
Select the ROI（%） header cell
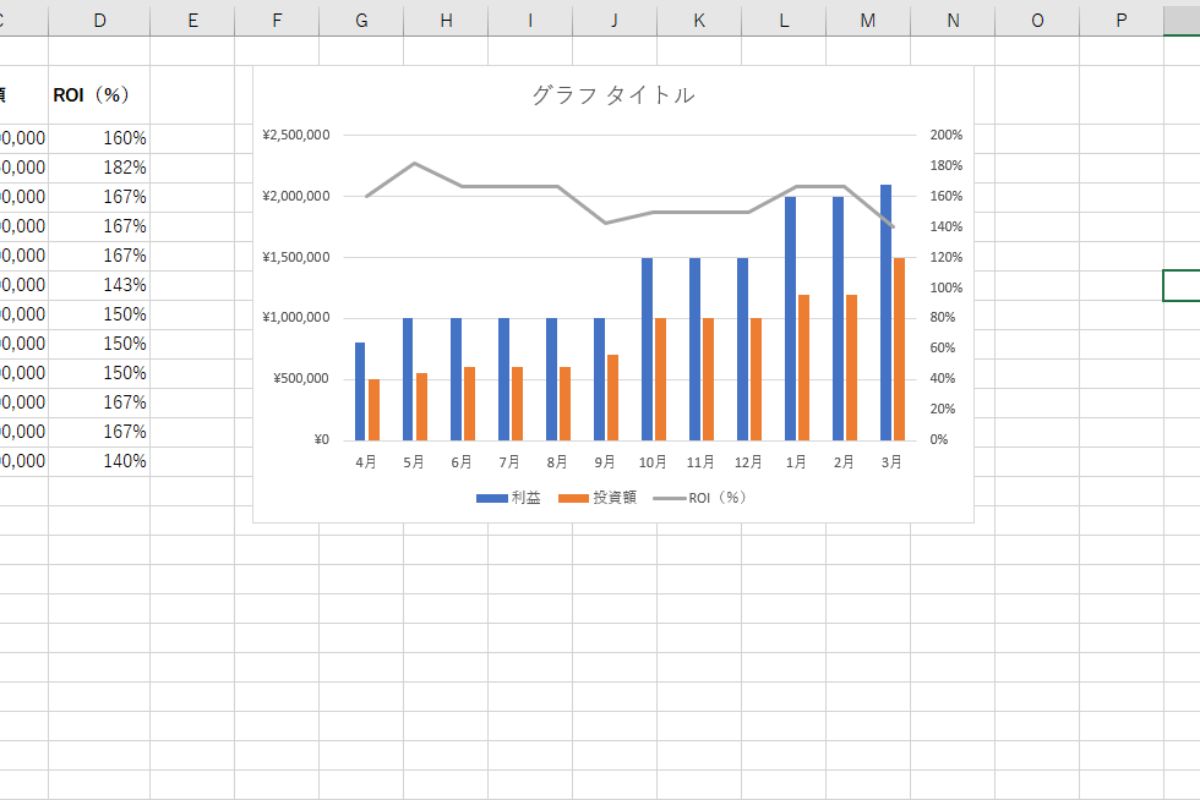(x=99, y=95)
